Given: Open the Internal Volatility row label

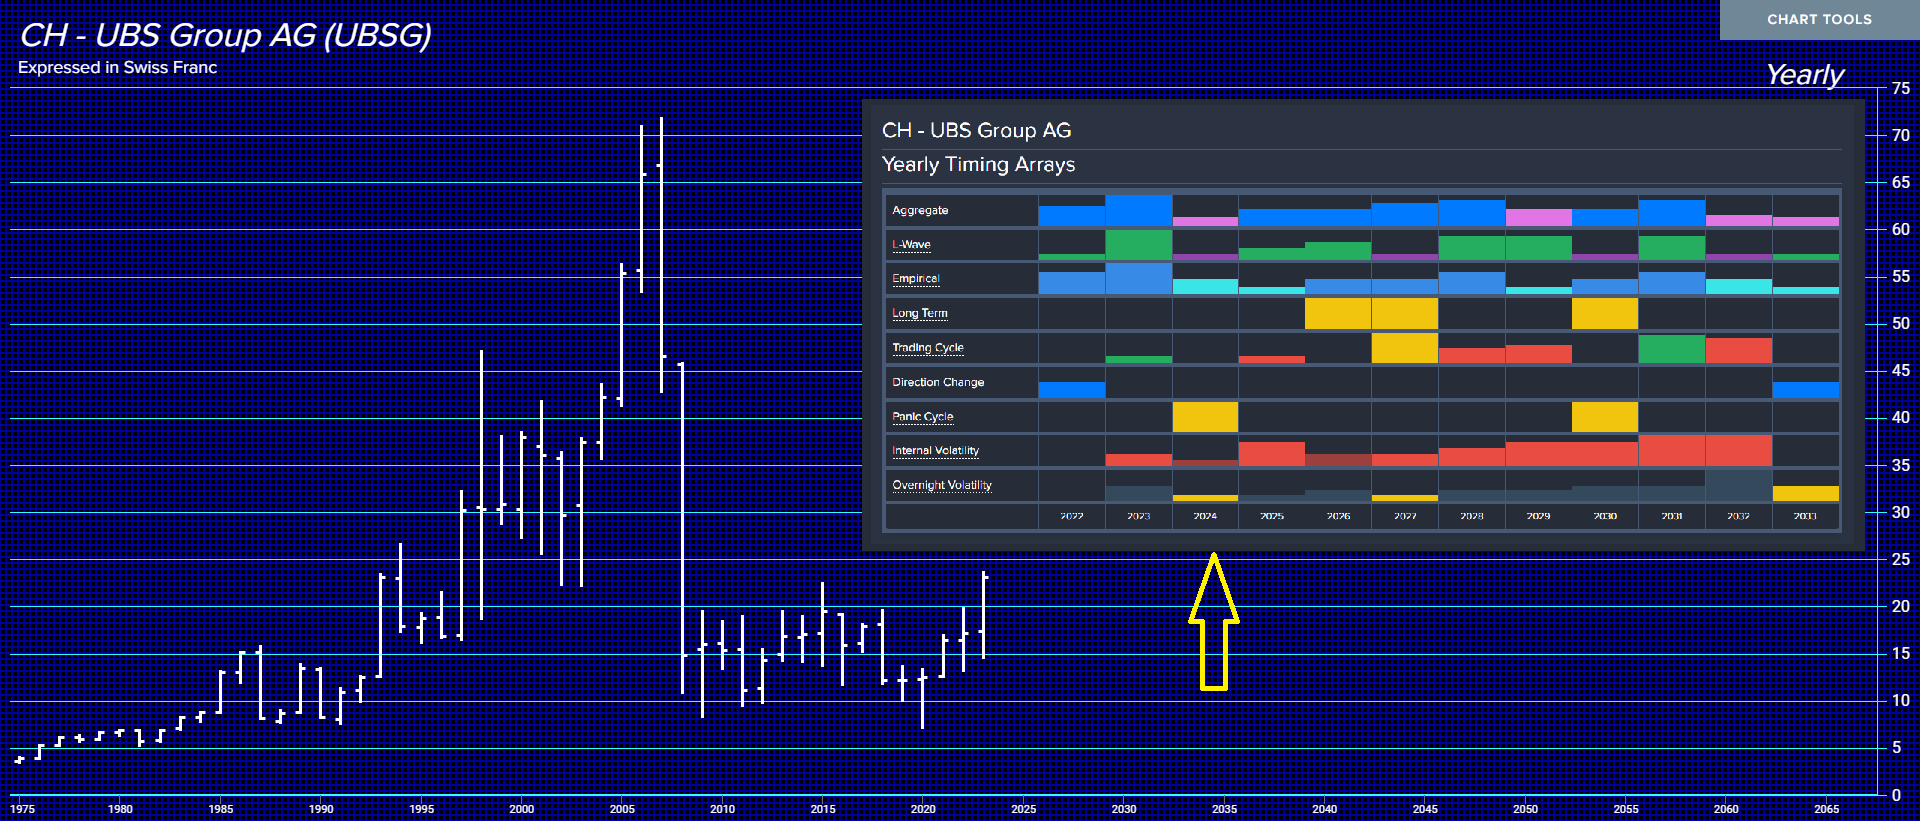Looking at the screenshot, I should pos(936,450).
